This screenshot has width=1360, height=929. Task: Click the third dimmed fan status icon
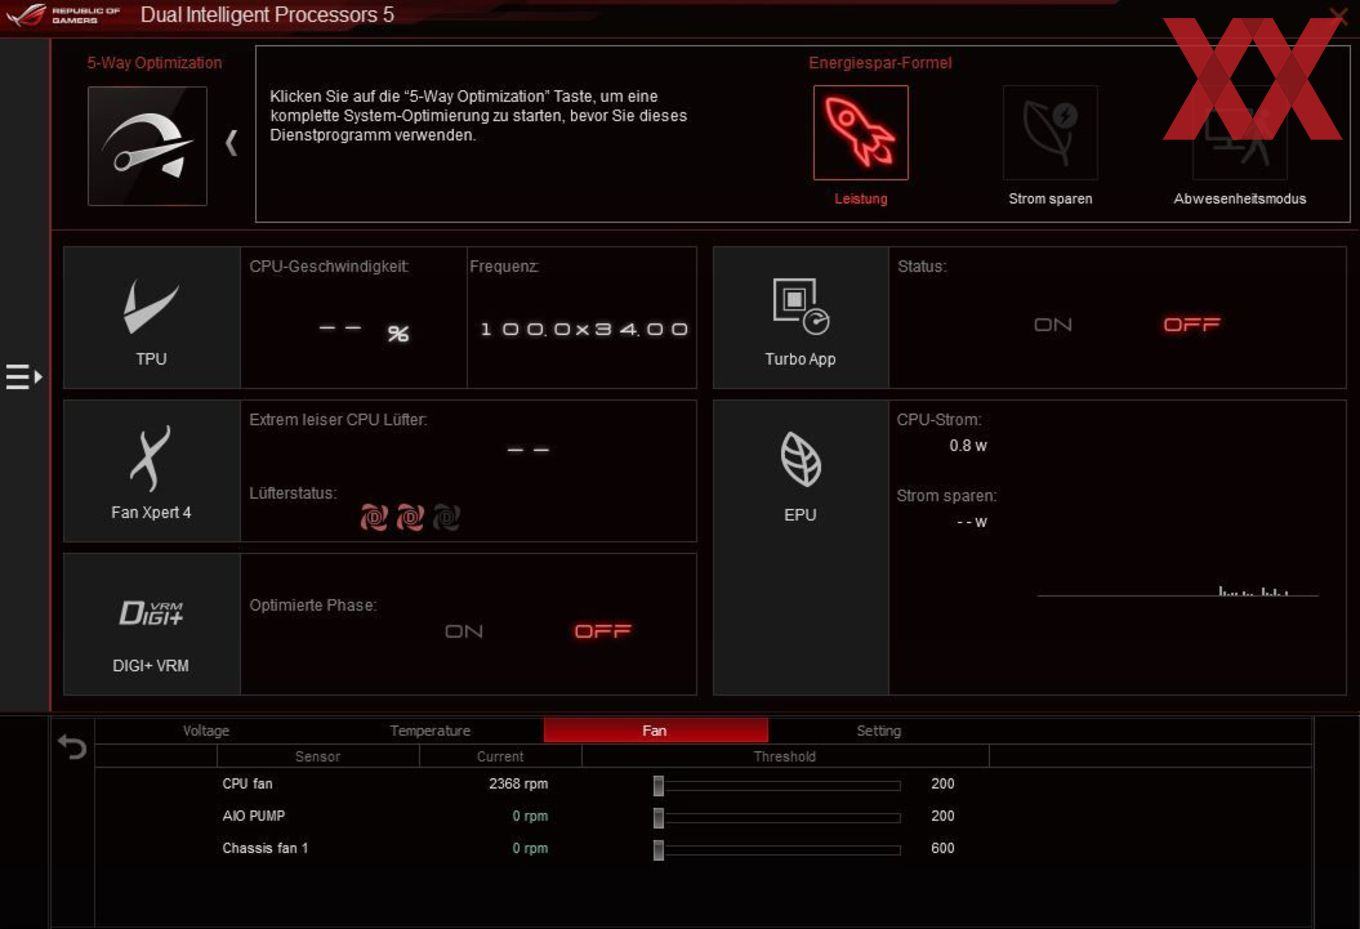[x=446, y=517]
